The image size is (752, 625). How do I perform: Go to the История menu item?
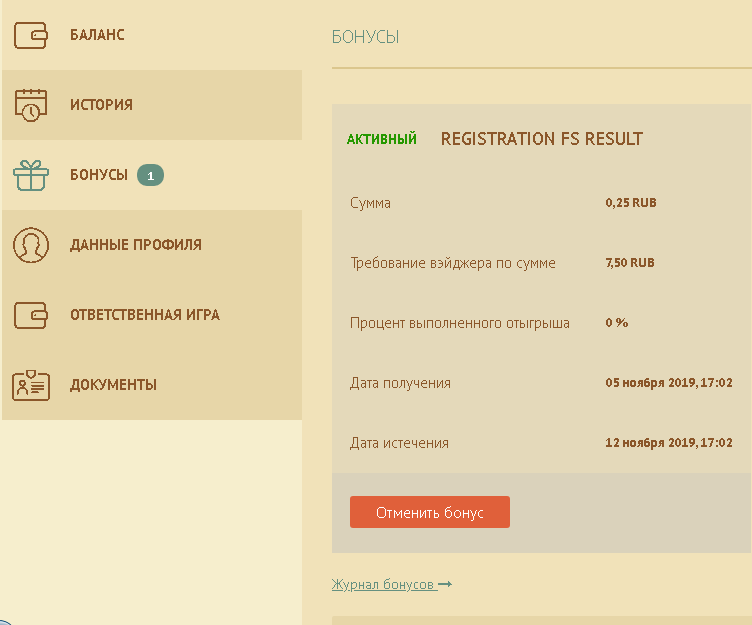(x=101, y=105)
